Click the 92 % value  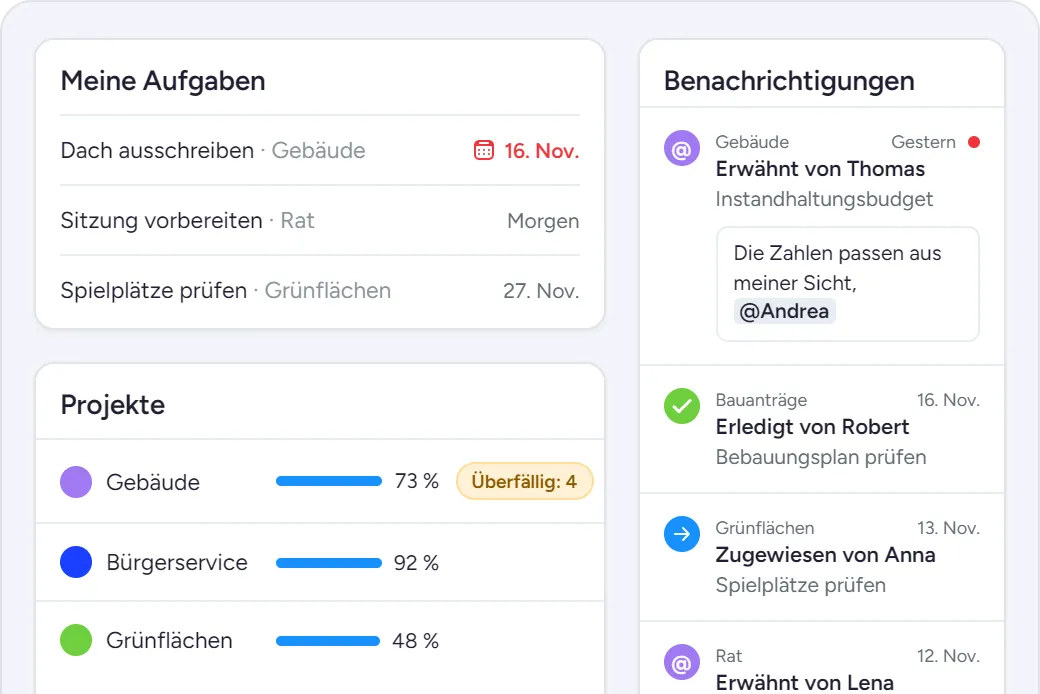click(x=417, y=563)
